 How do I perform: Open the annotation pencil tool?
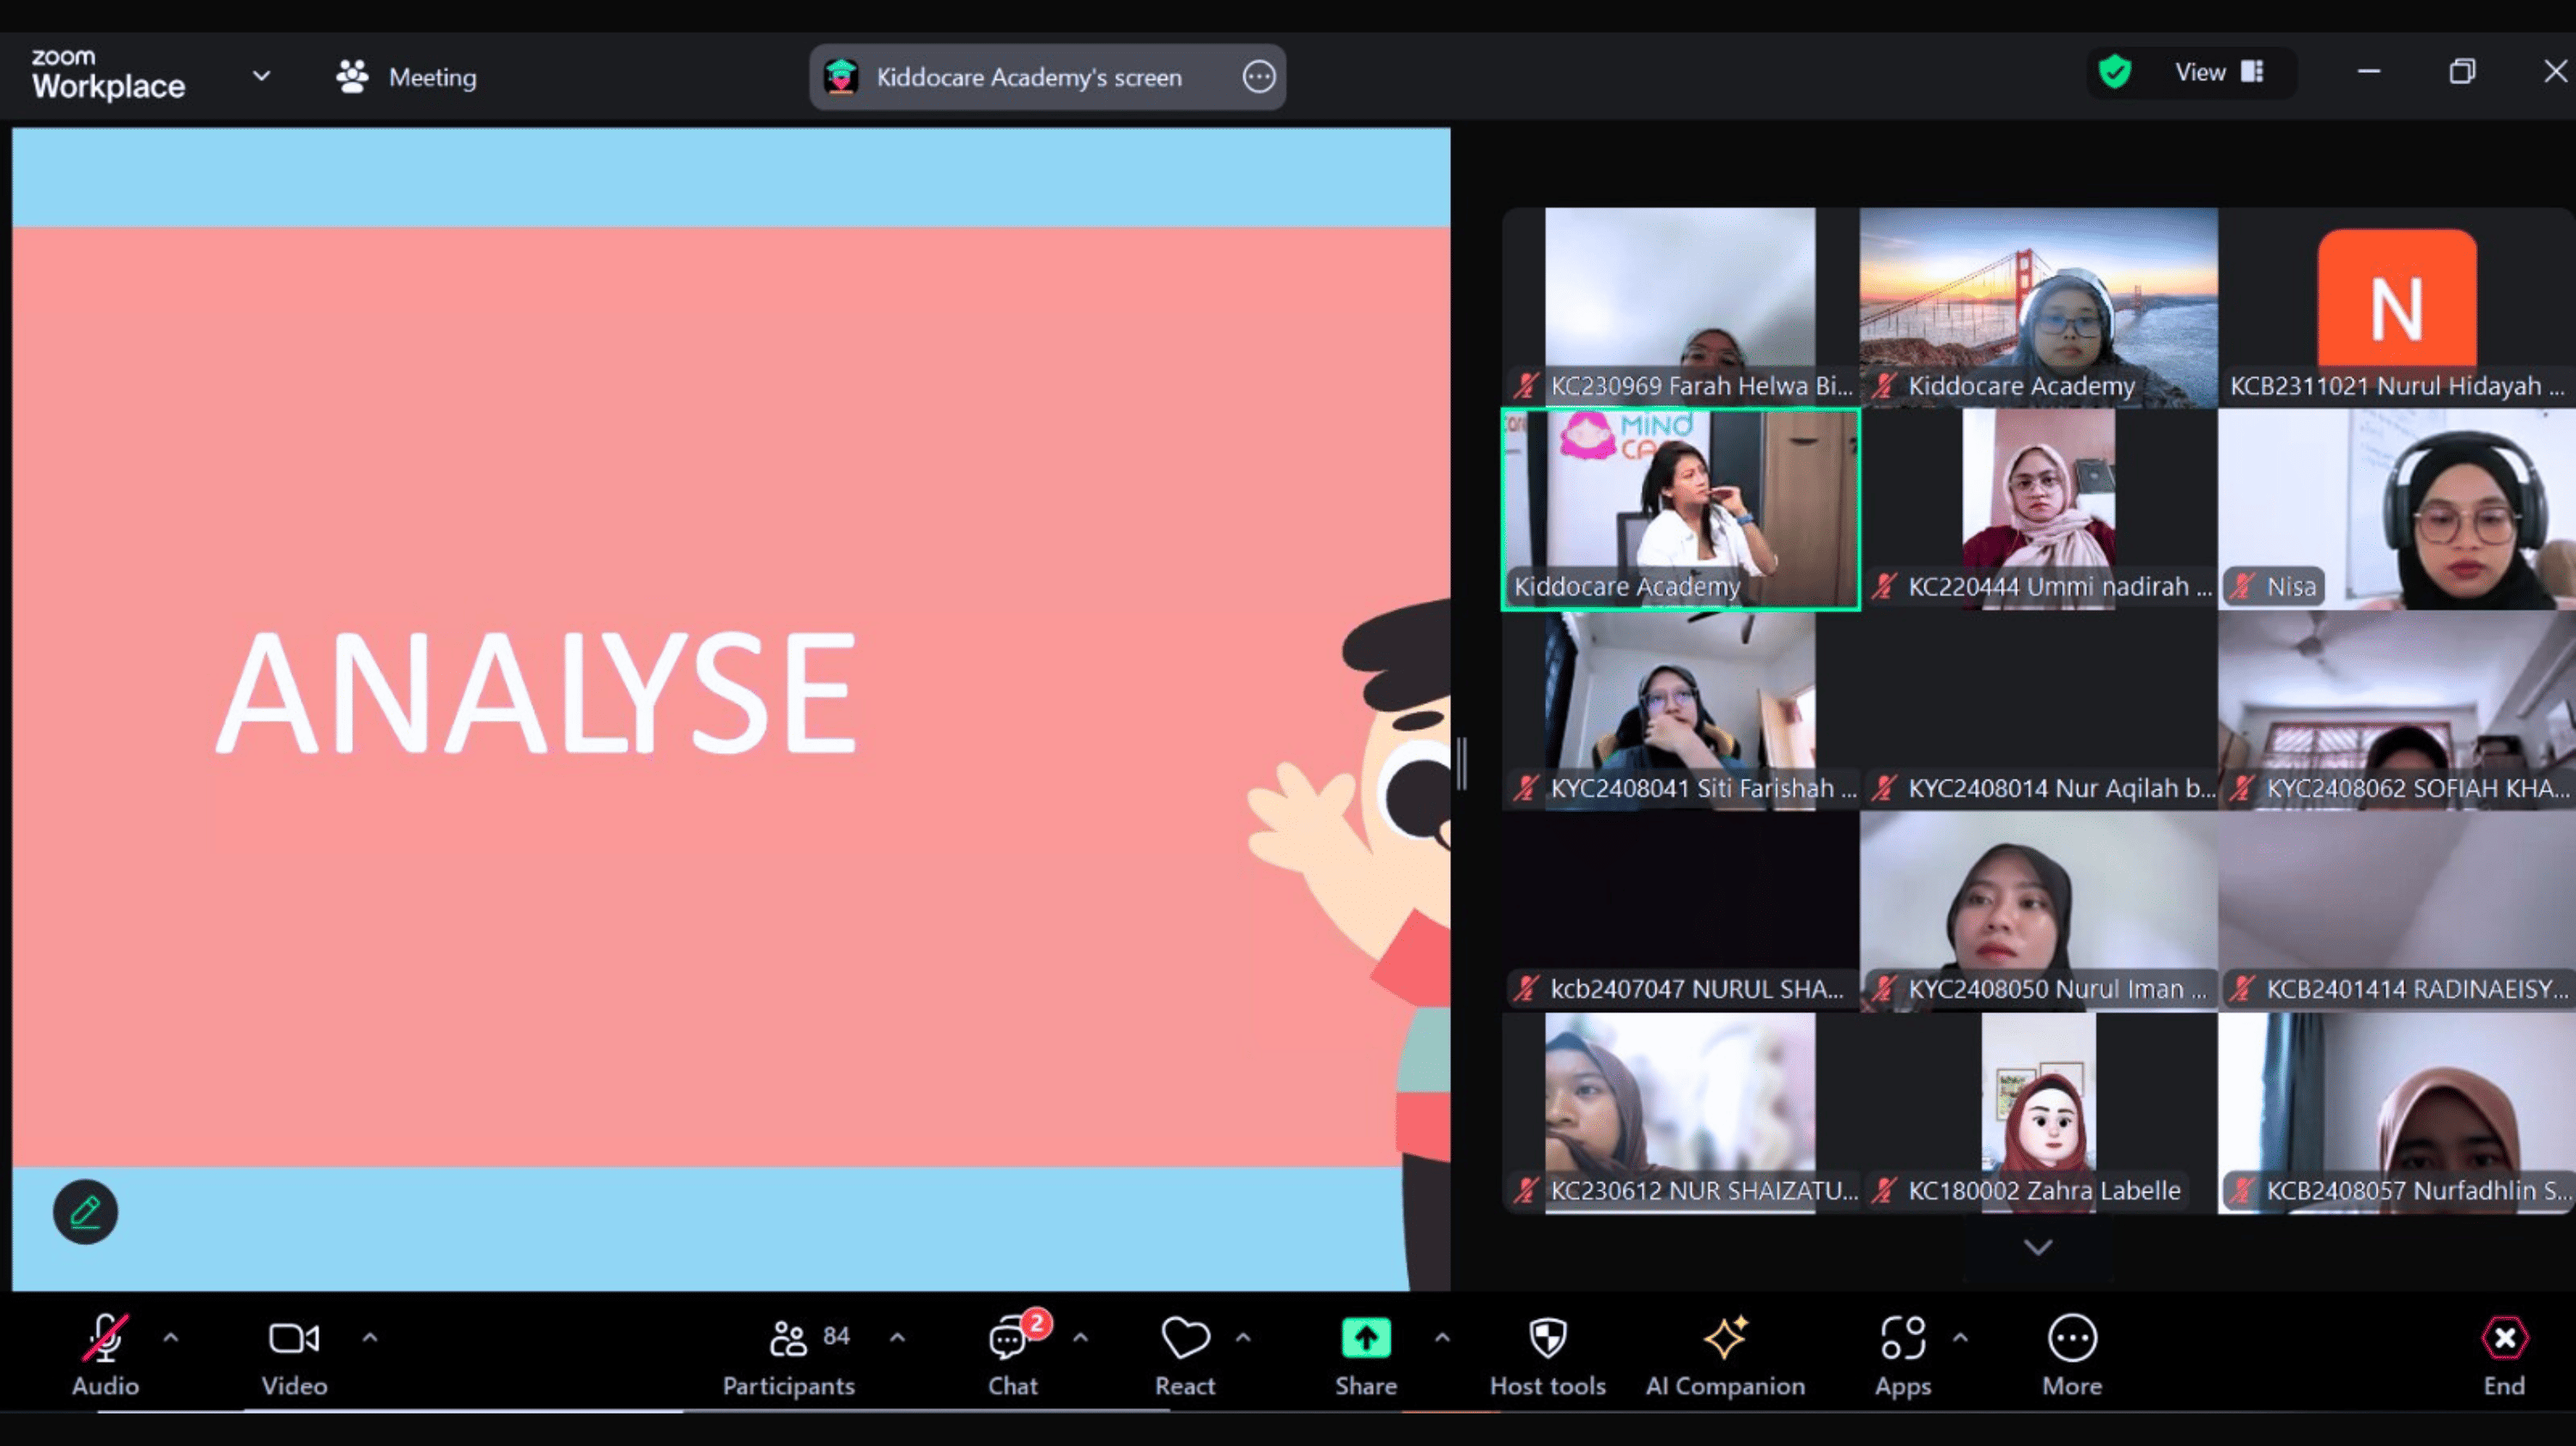(x=85, y=1212)
